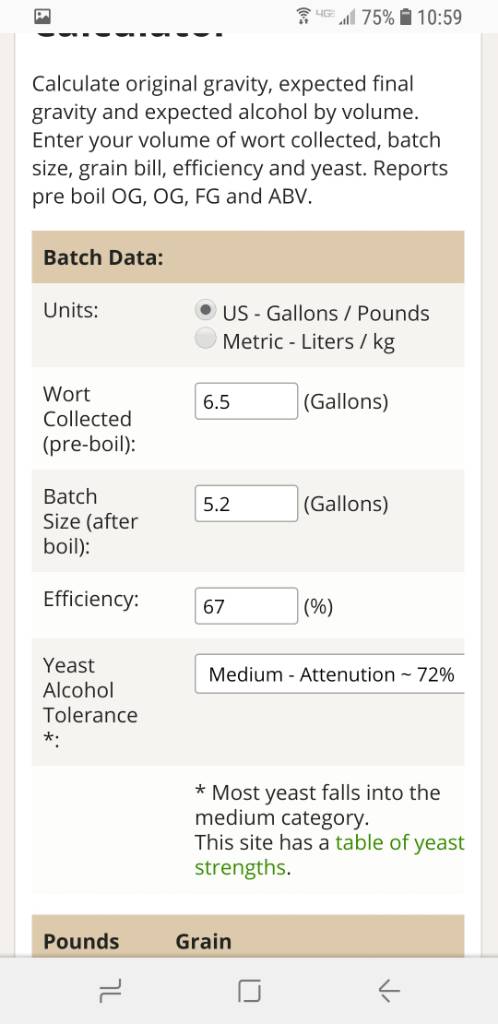Tap the 10:59 clock in status bar
Screen dimensions: 498x1024
(x=439, y=17)
